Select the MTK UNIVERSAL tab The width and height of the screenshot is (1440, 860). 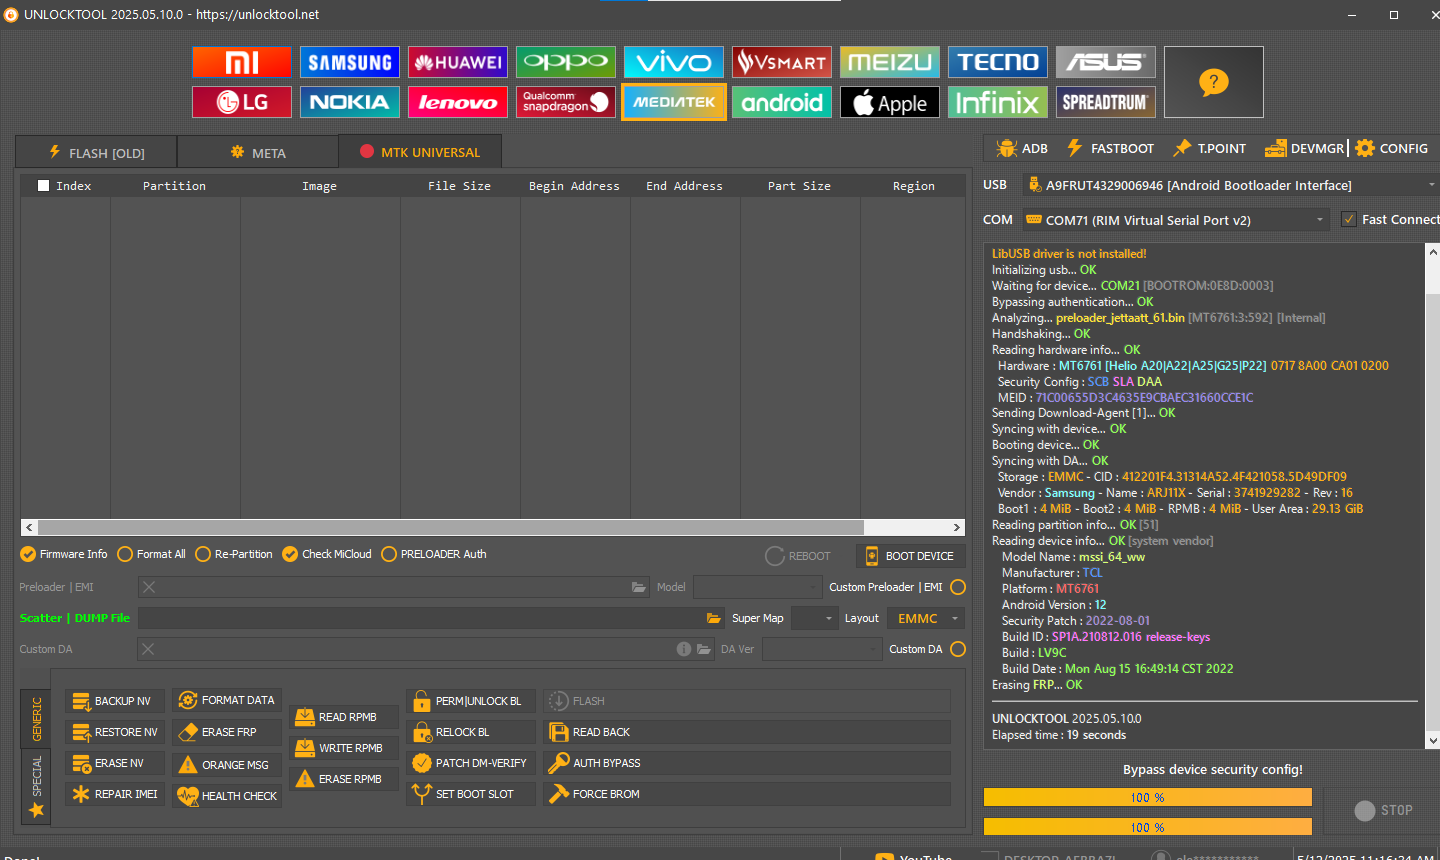coord(420,152)
